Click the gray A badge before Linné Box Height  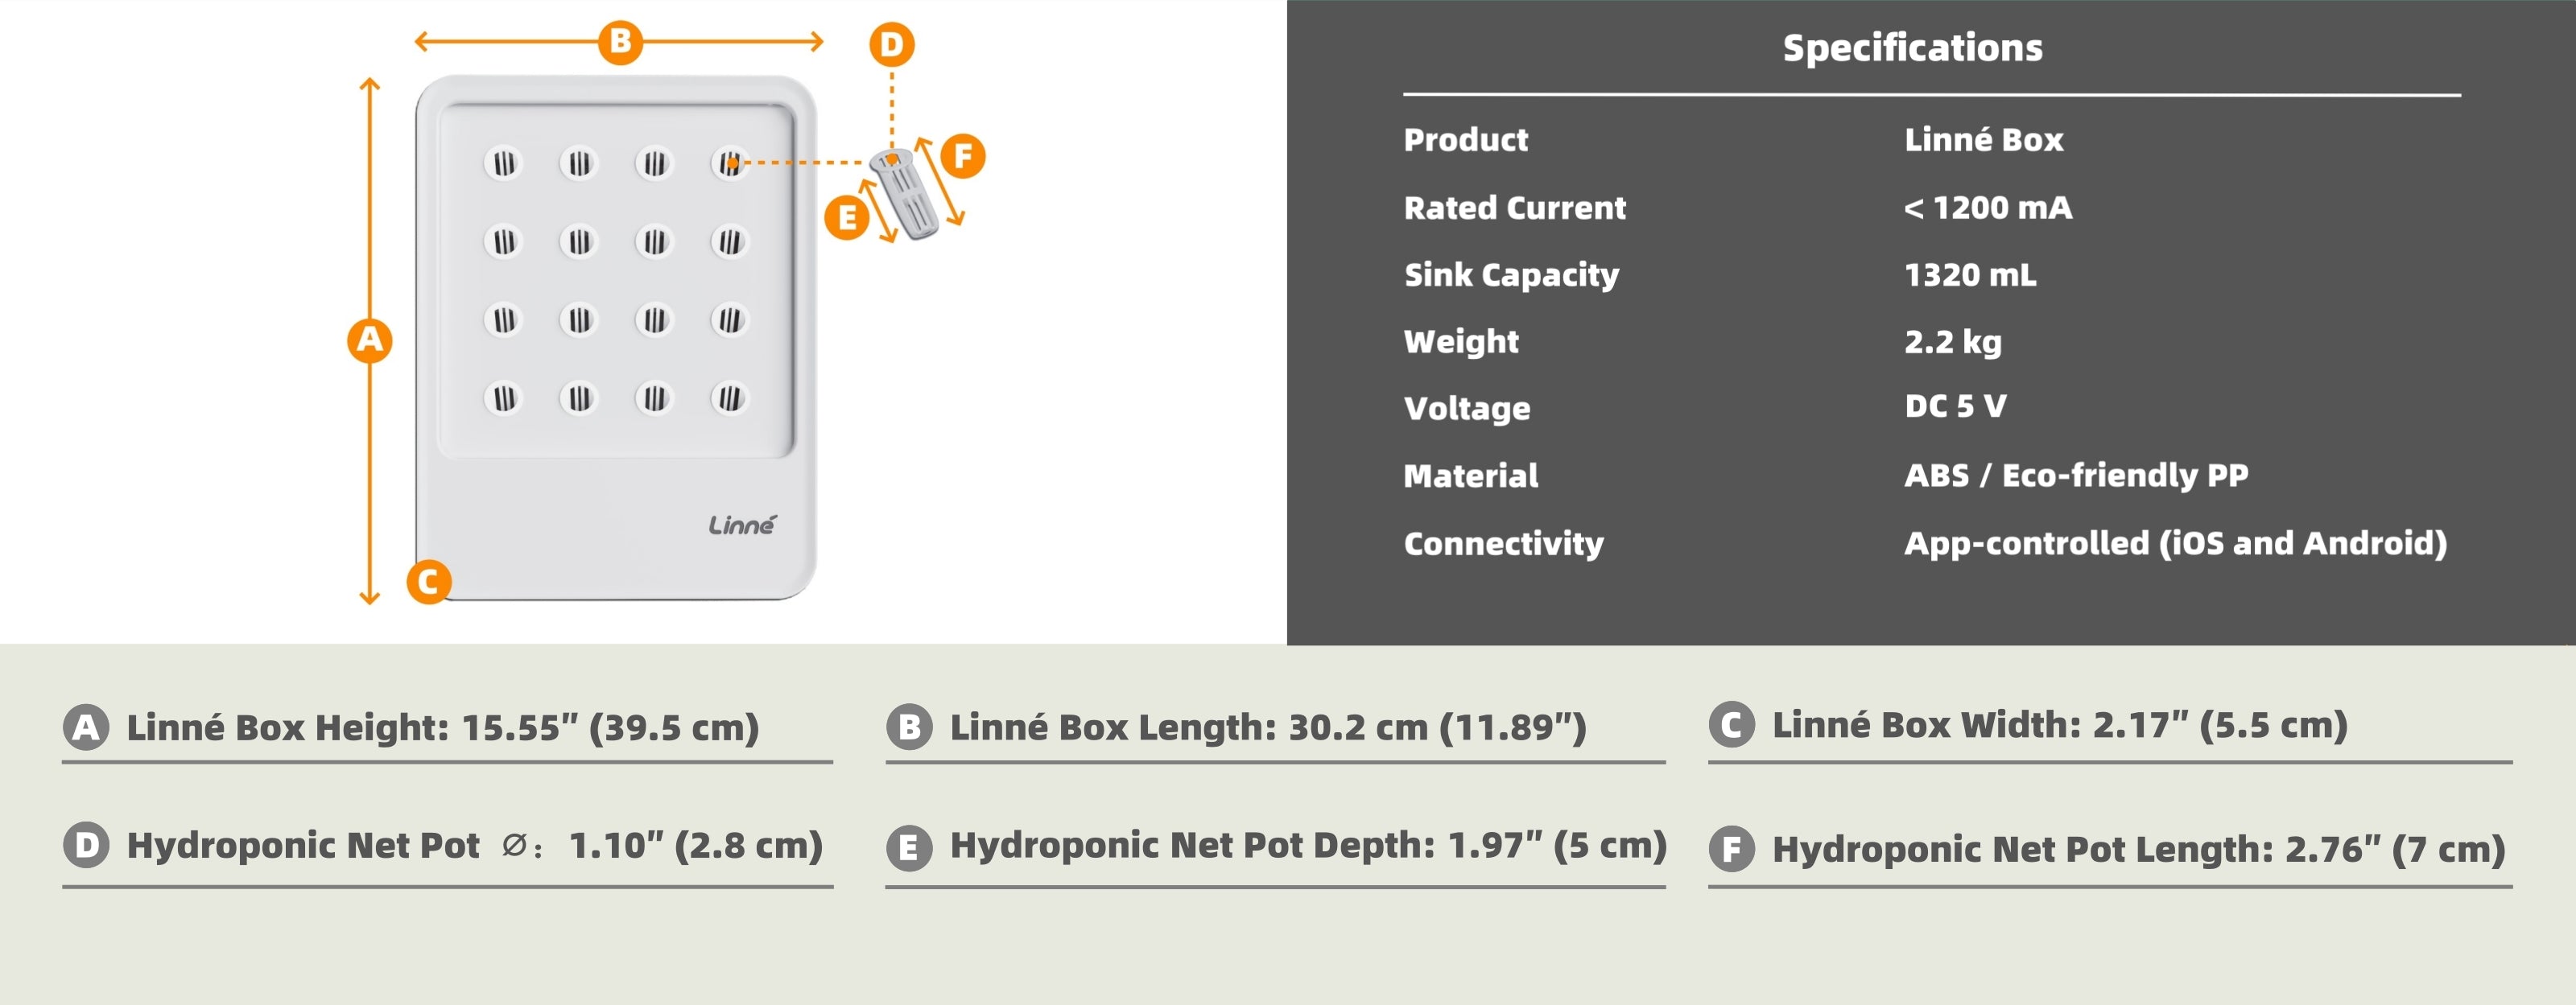coord(86,727)
